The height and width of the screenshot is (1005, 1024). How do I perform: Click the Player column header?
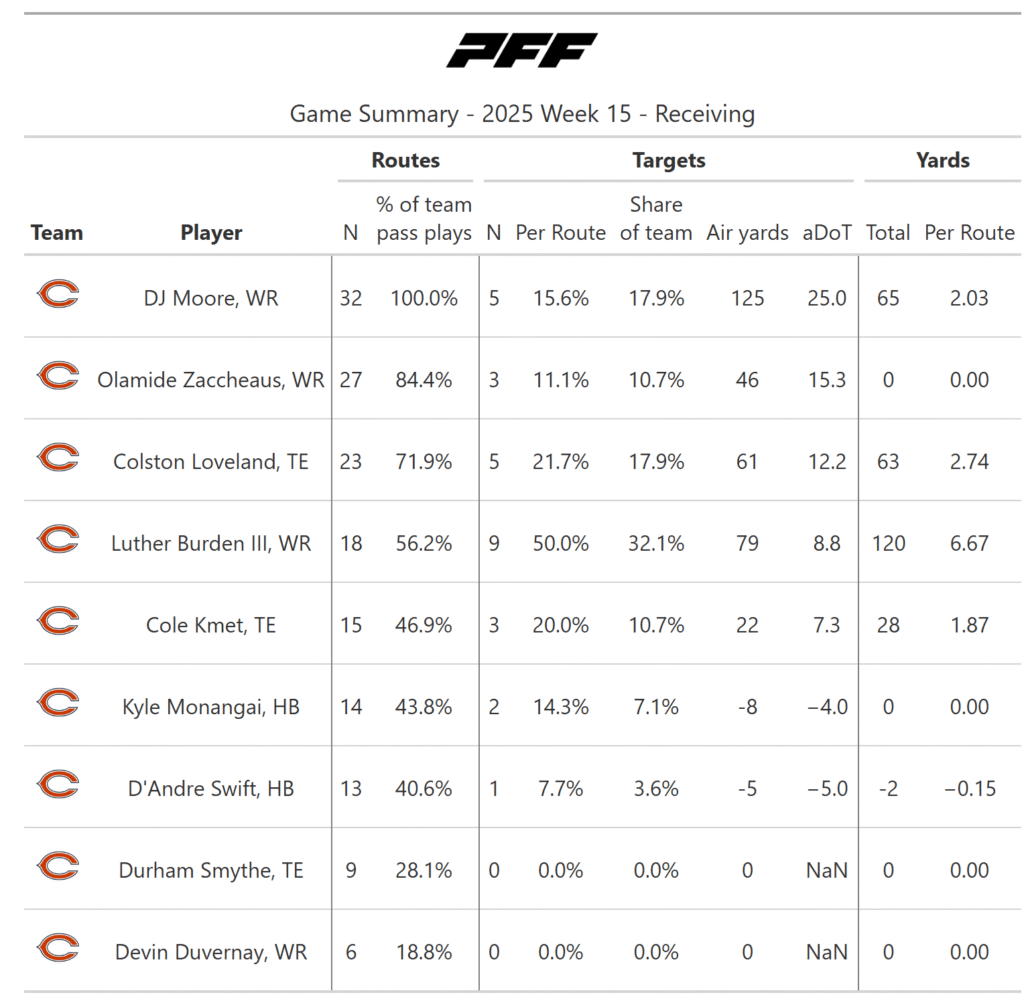pyautogui.click(x=211, y=233)
